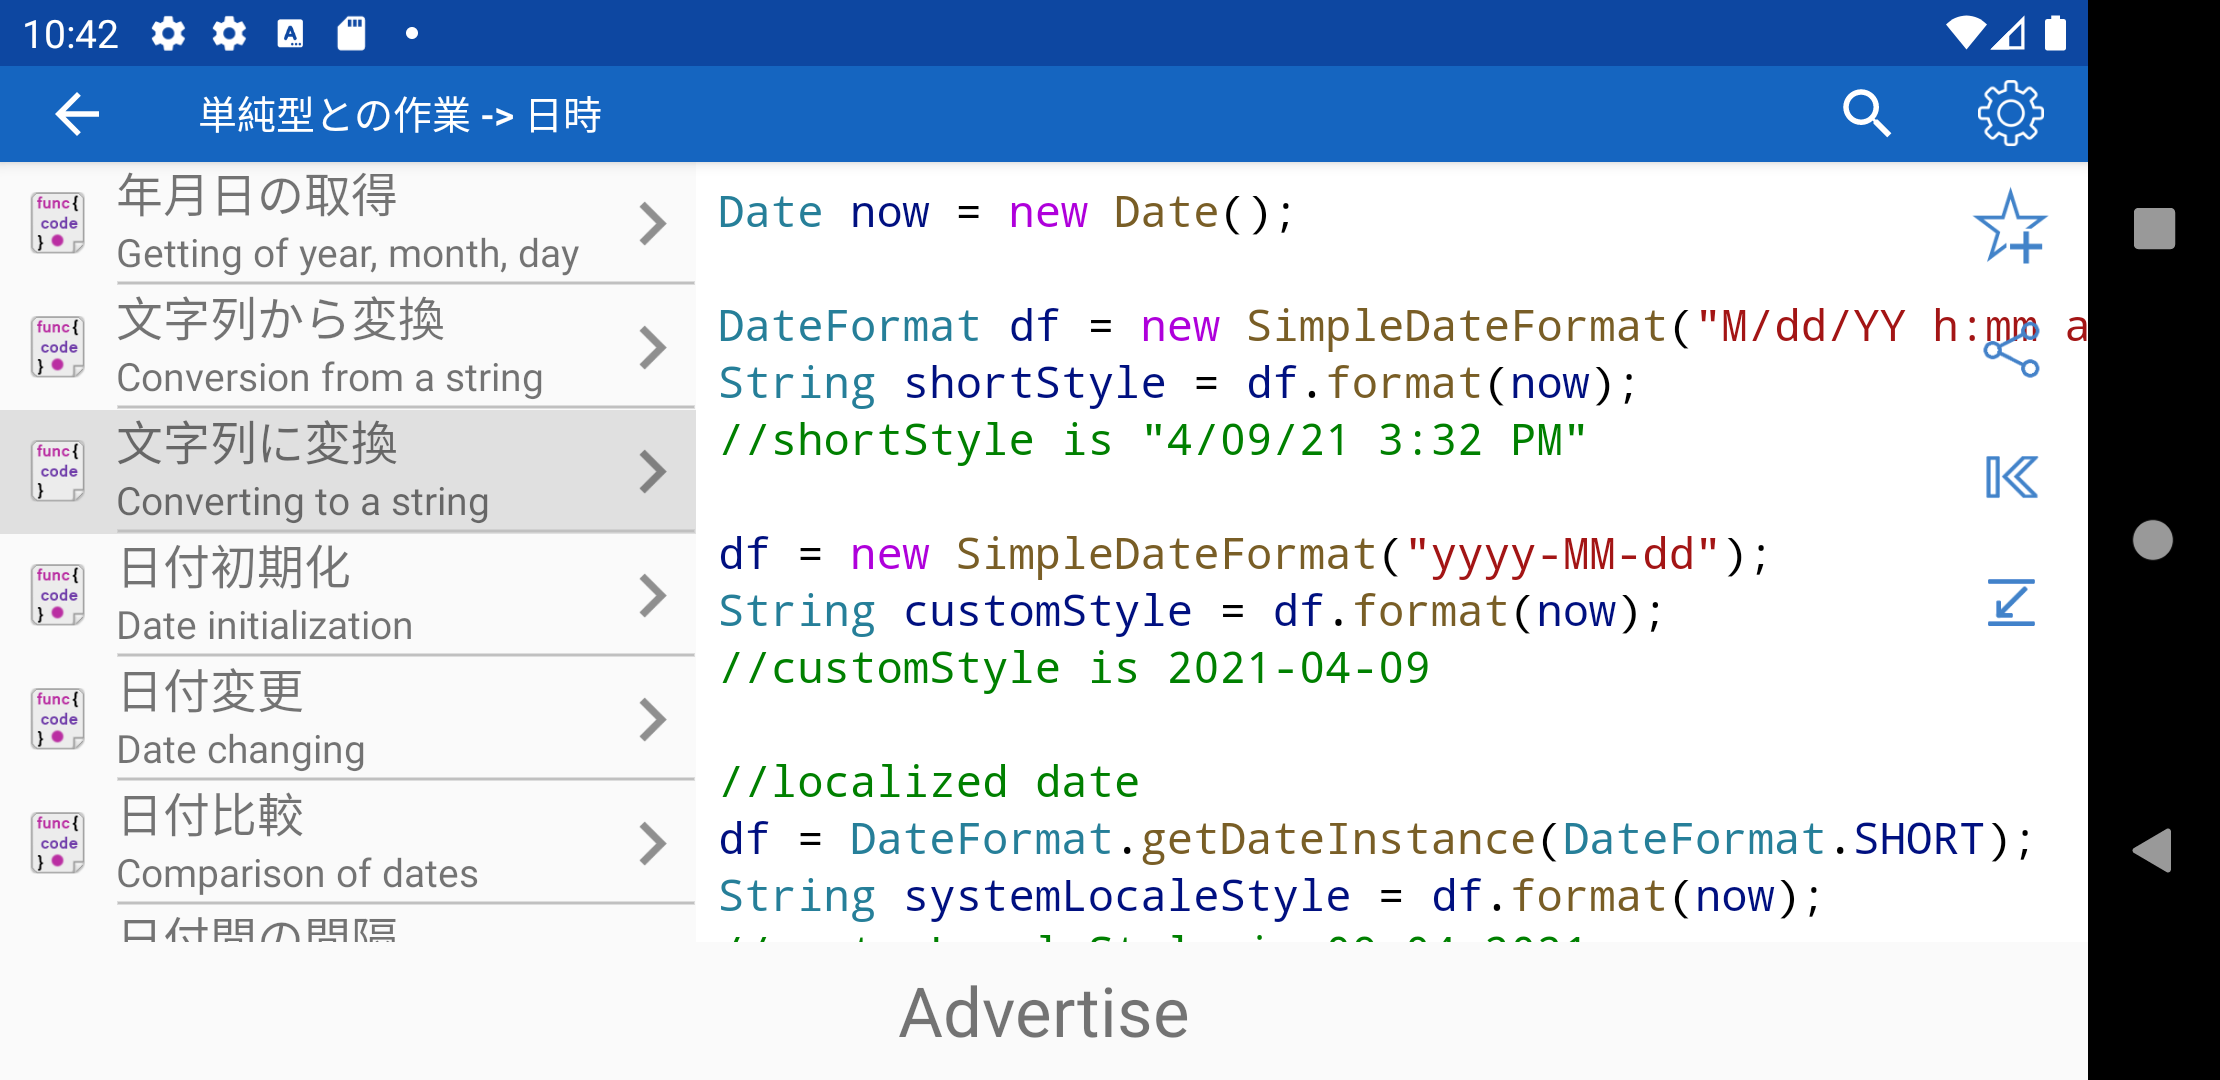
Task: Open the 文字列から変換 topic
Action: pos(348,347)
